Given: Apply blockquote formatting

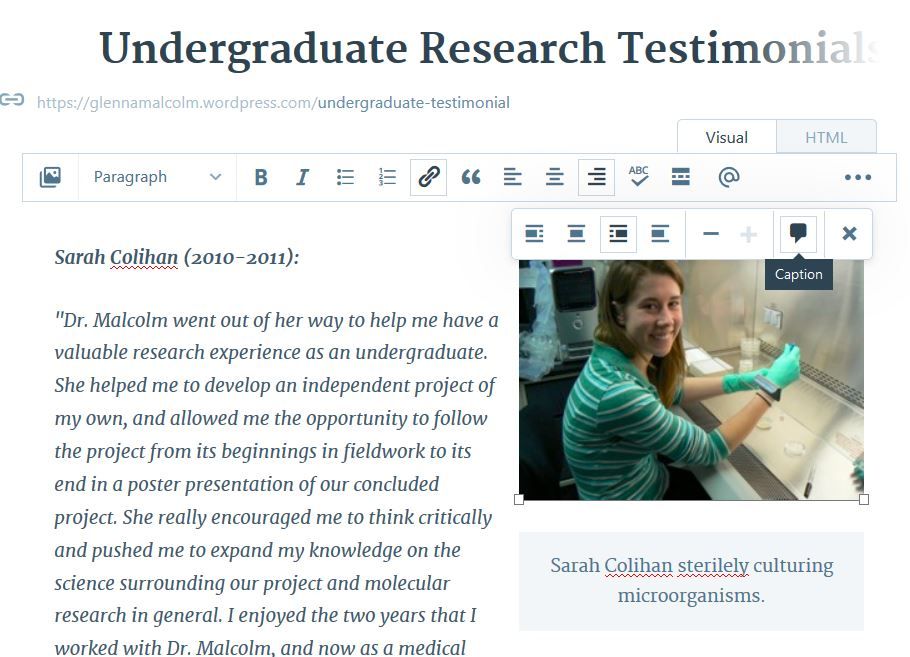Looking at the screenshot, I should (471, 177).
